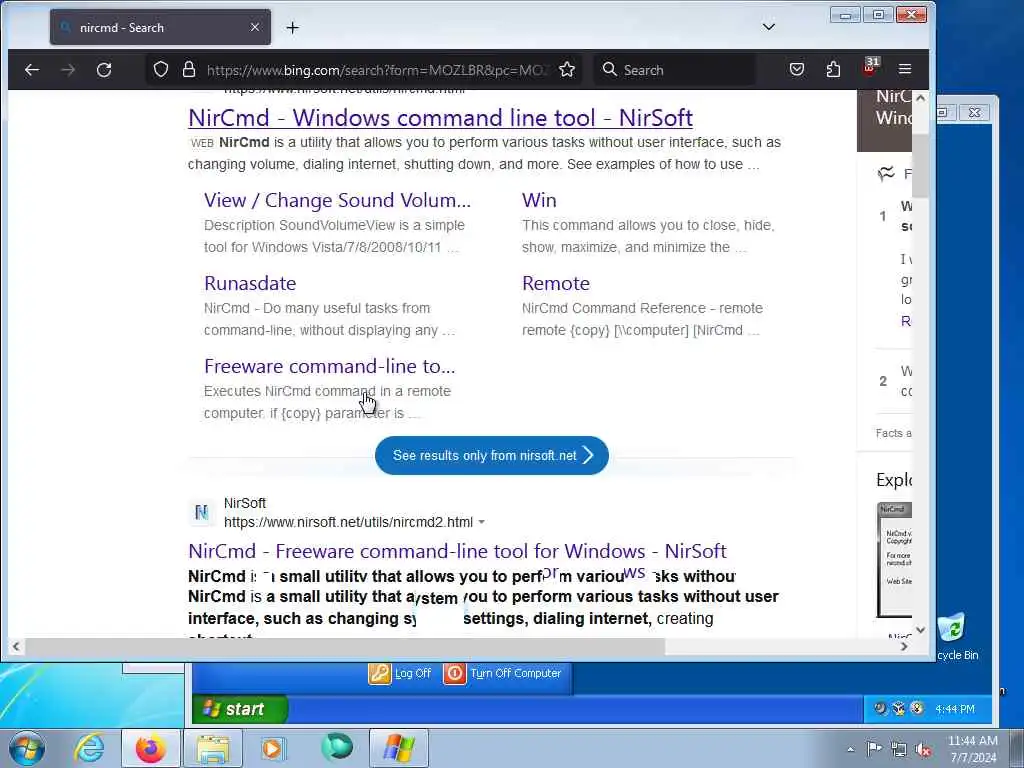Image resolution: width=1024 pixels, height=768 pixels.
Task: Click the XP tray clock 4:44 PM
Action: 955,709
